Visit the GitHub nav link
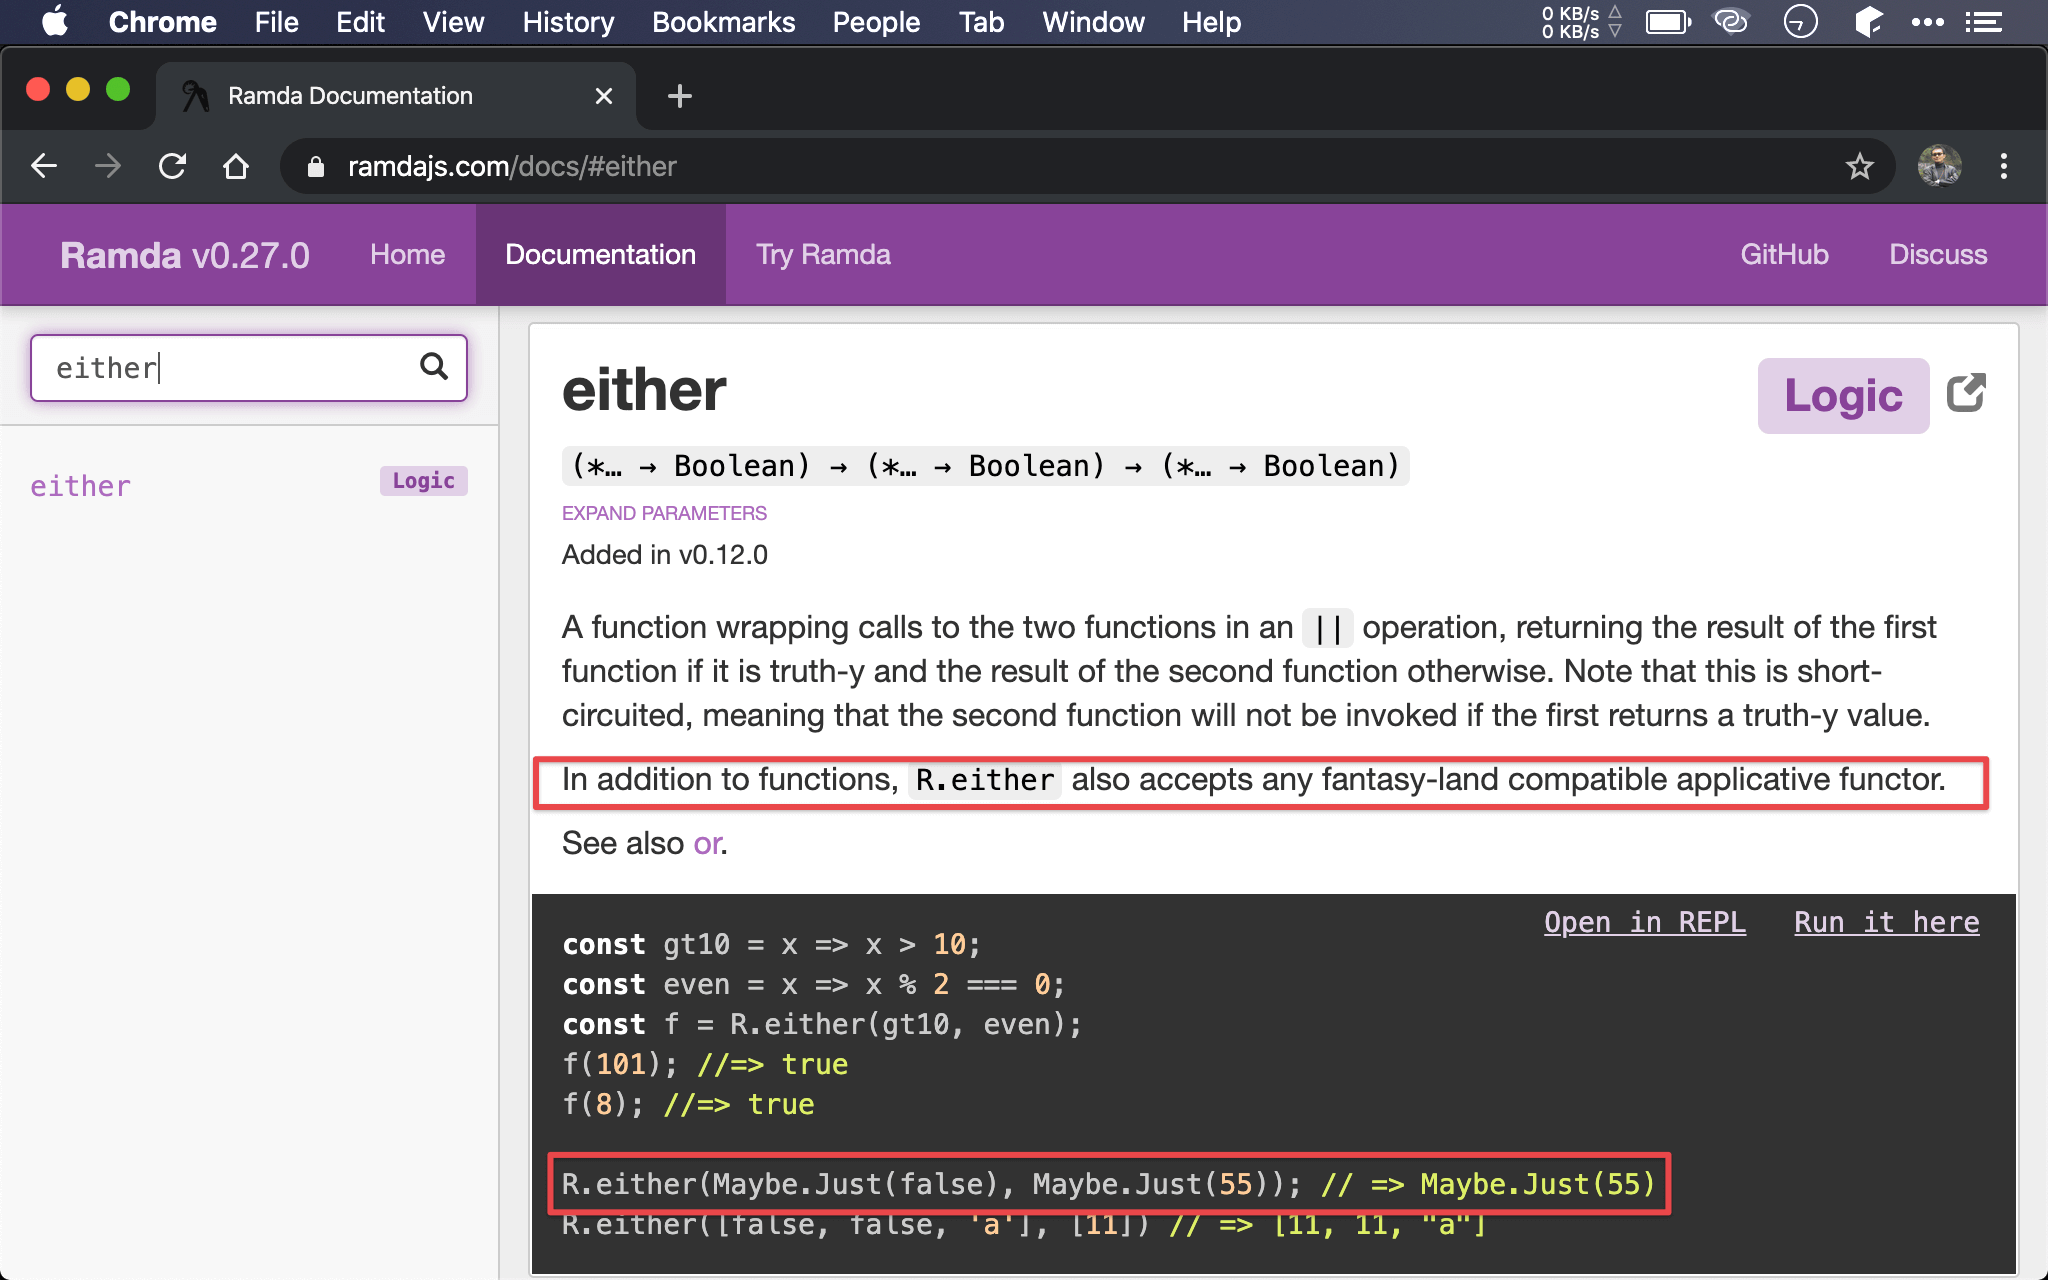Viewport: 2048px width, 1280px height. pyautogui.click(x=1784, y=255)
